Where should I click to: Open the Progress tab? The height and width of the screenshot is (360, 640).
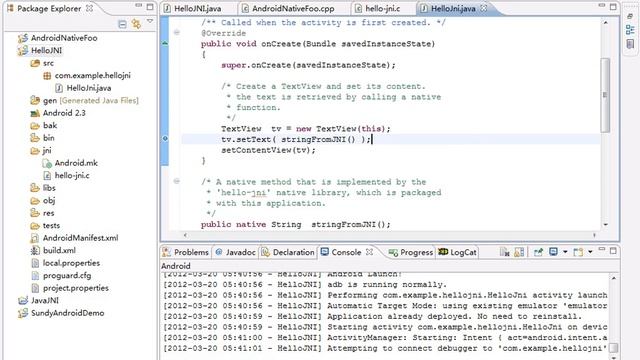[411, 252]
